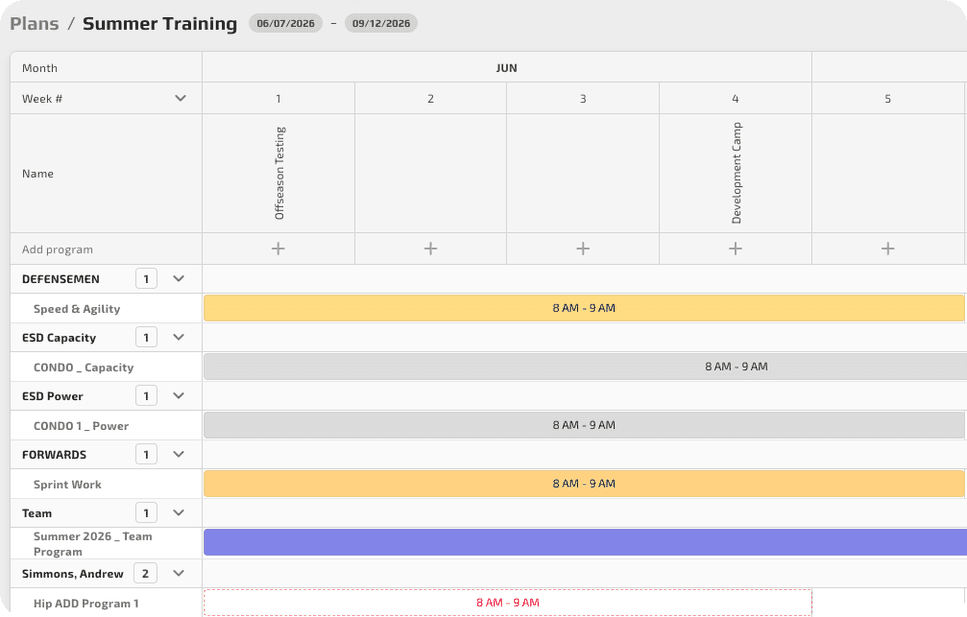Image resolution: width=967 pixels, height=617 pixels.
Task: Click week number 1 header
Action: [278, 99]
